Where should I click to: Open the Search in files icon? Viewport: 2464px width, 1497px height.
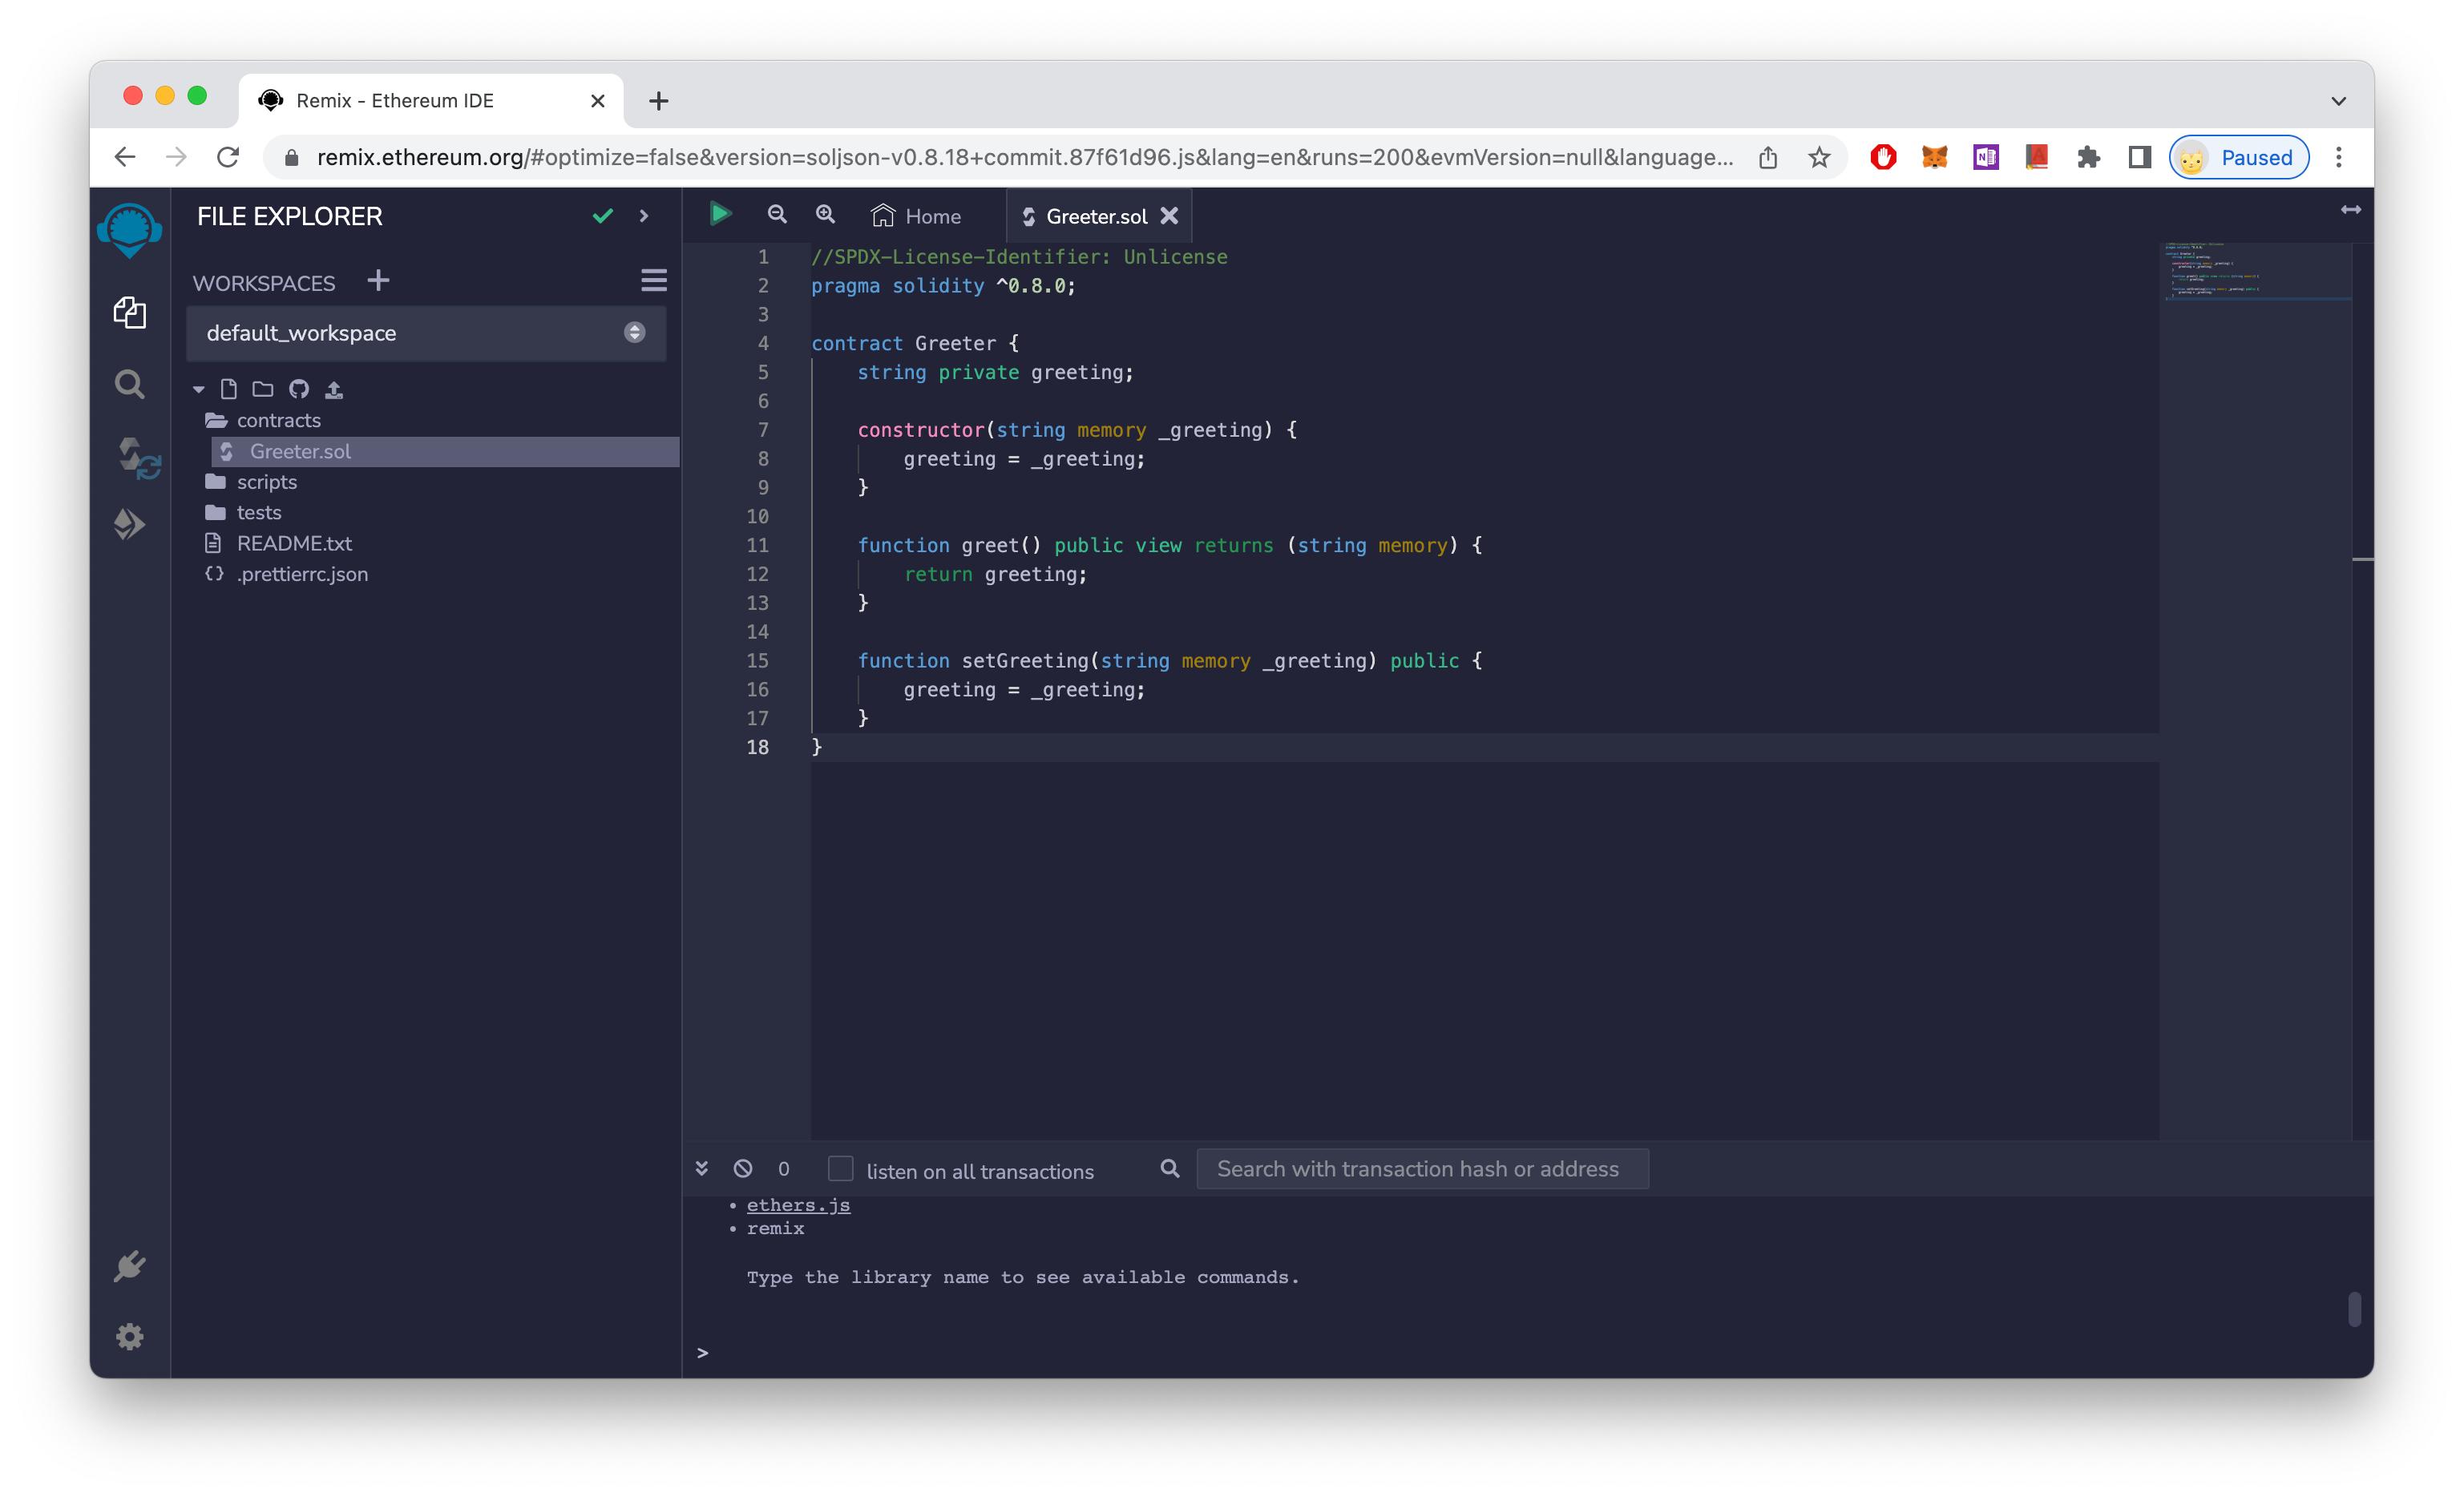tap(130, 384)
